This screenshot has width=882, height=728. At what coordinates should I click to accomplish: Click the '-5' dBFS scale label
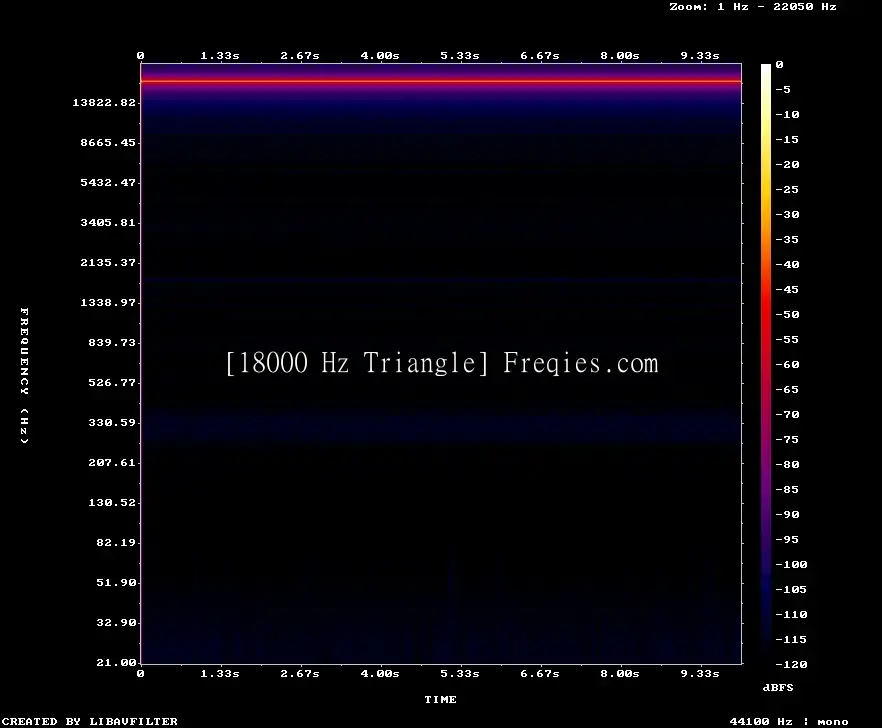(x=783, y=89)
